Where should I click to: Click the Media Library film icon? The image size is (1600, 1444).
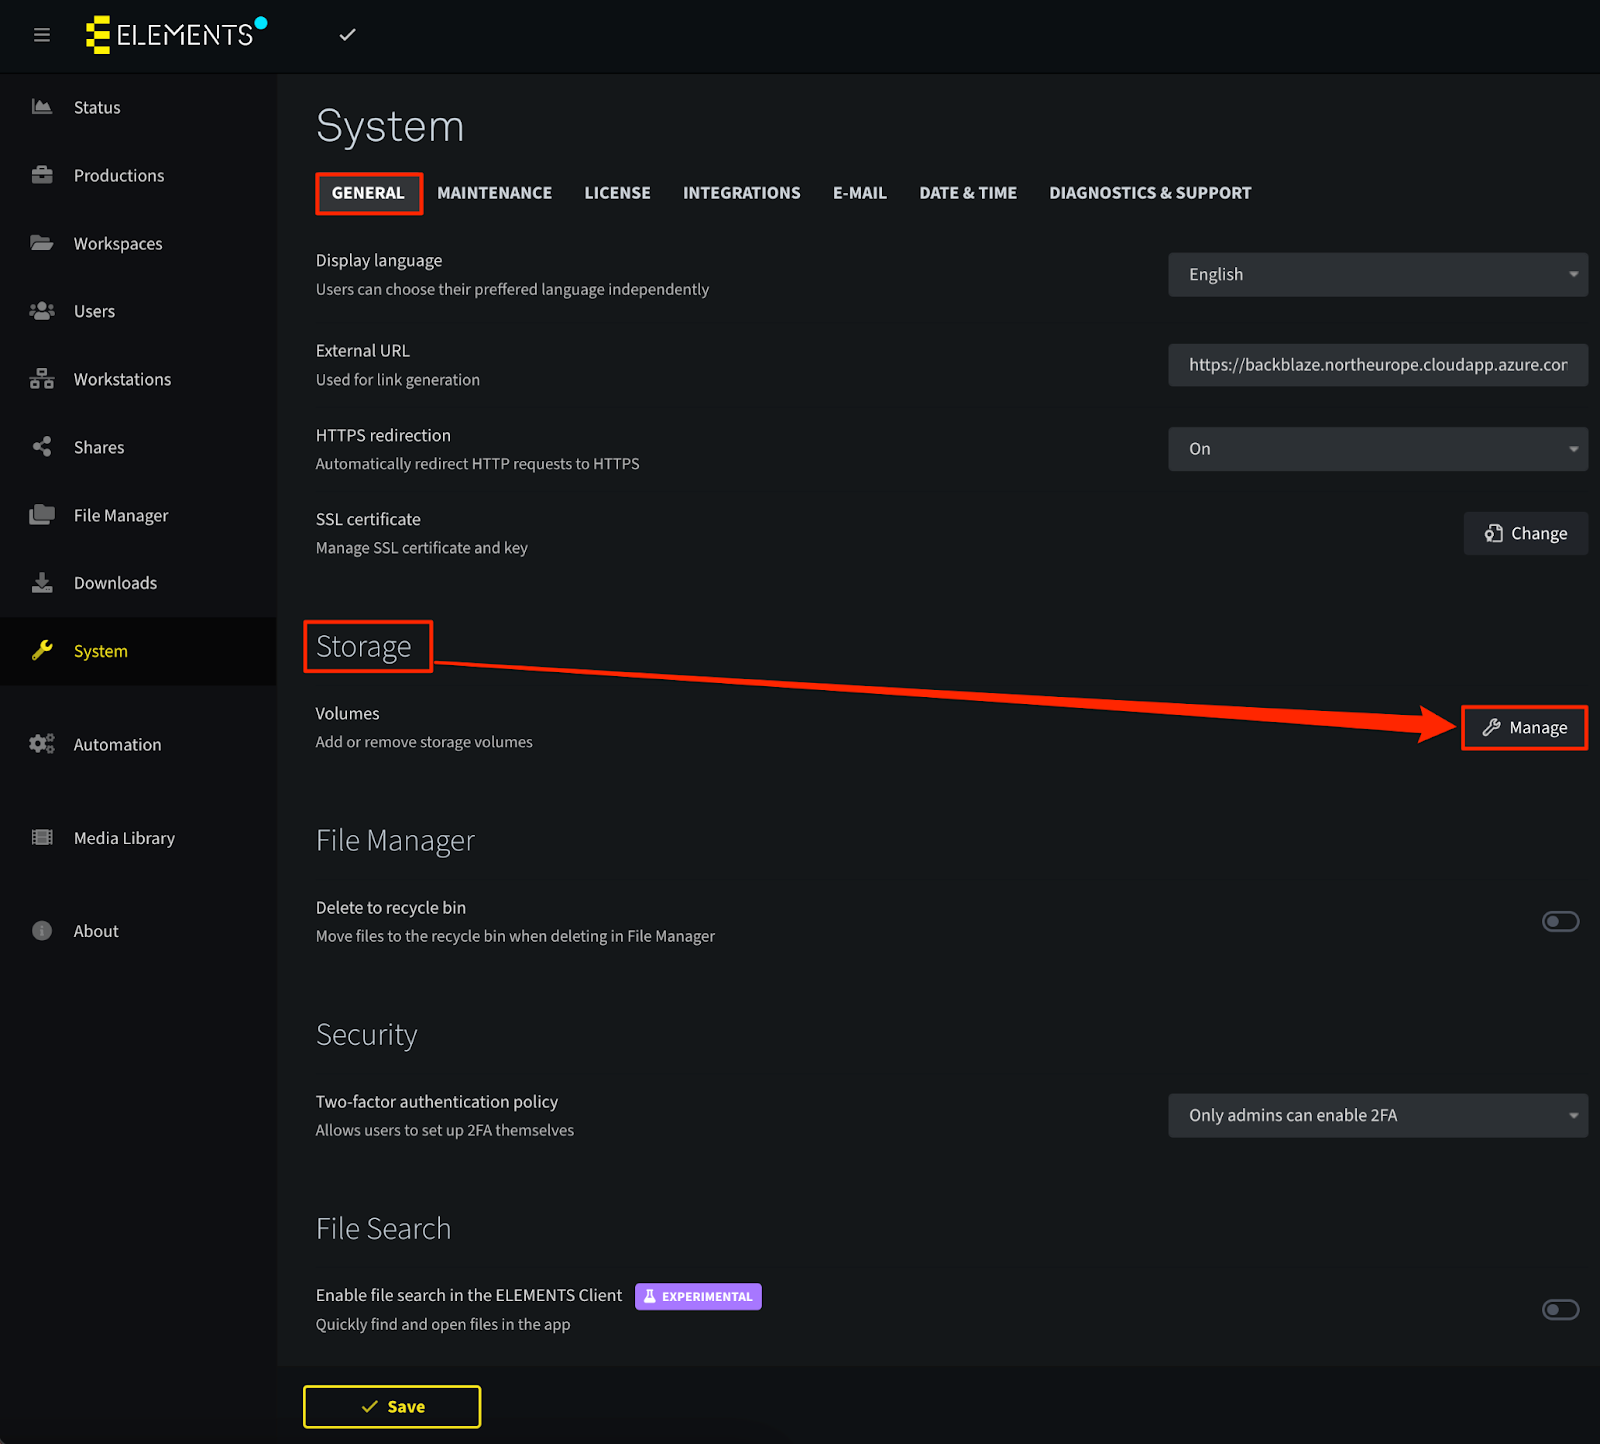tap(42, 838)
